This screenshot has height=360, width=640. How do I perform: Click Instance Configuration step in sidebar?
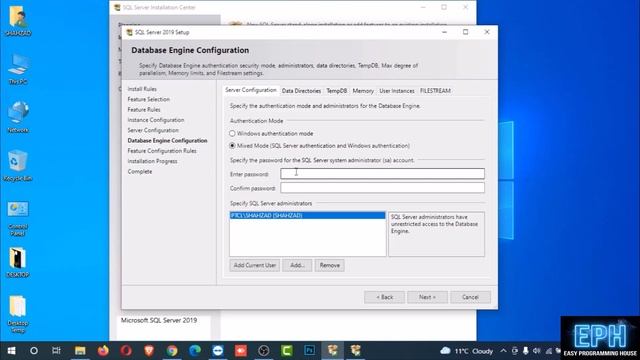click(156, 120)
